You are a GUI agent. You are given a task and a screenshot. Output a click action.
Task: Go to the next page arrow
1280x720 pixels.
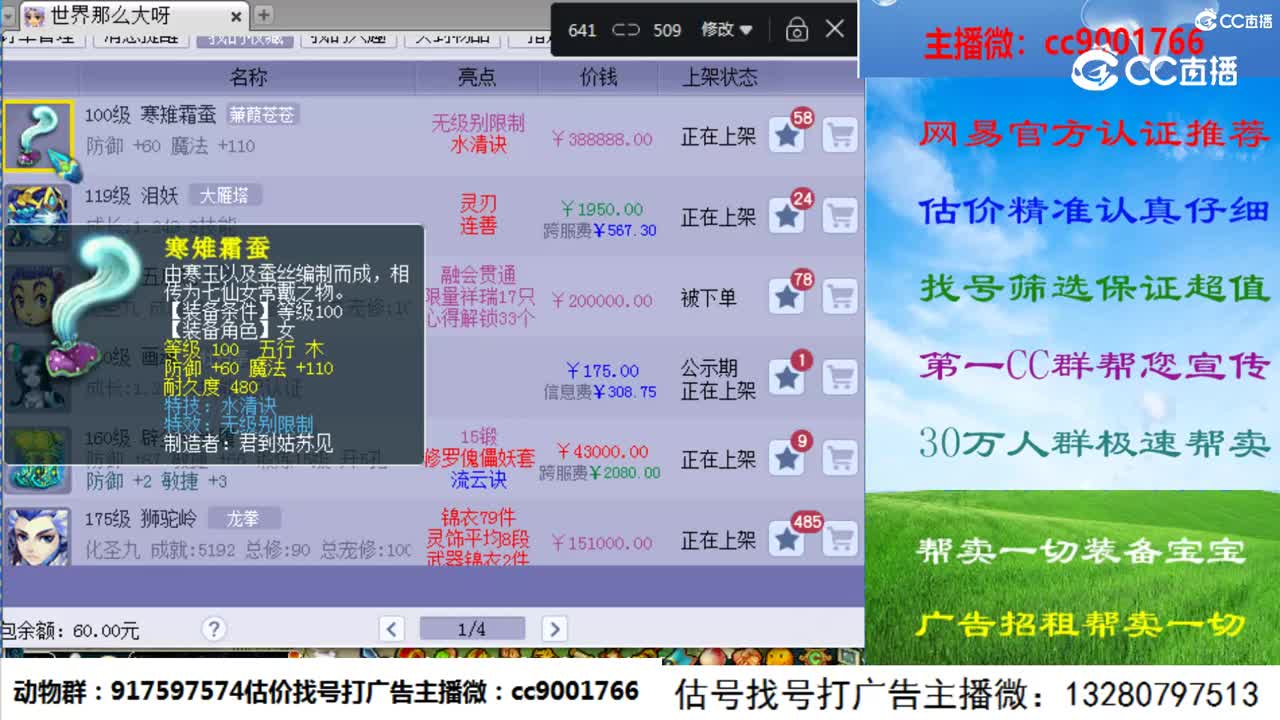(x=554, y=629)
